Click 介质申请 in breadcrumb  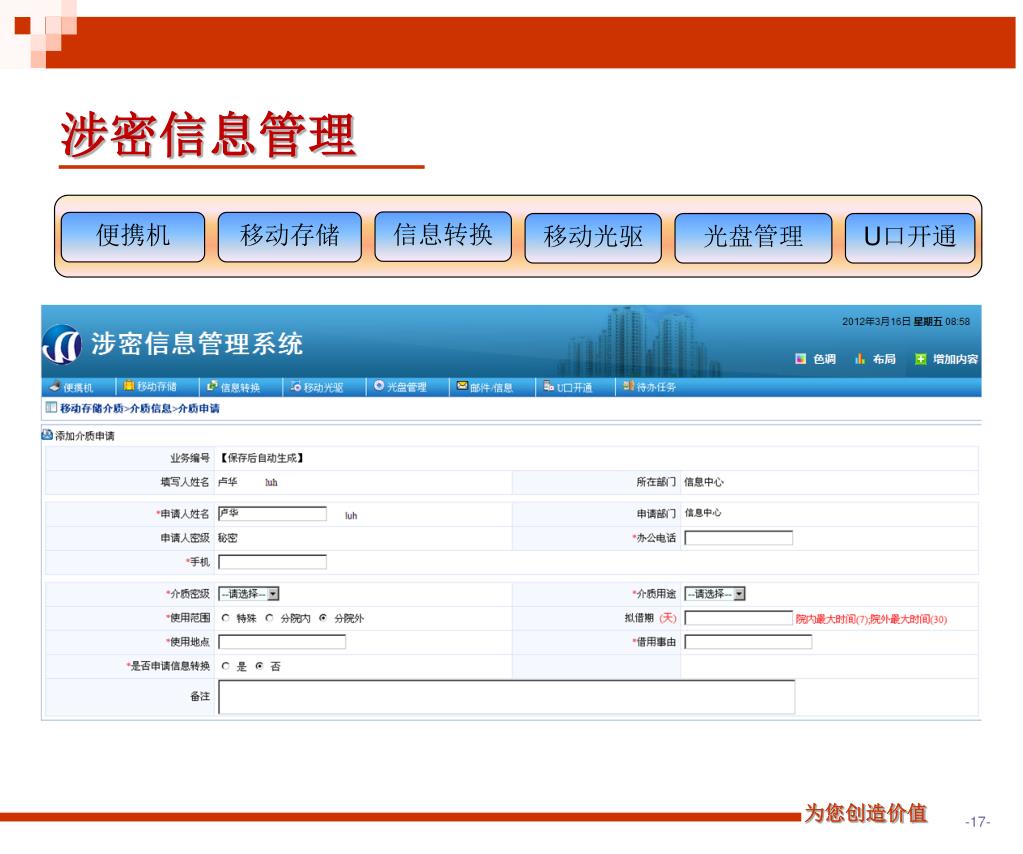199,408
